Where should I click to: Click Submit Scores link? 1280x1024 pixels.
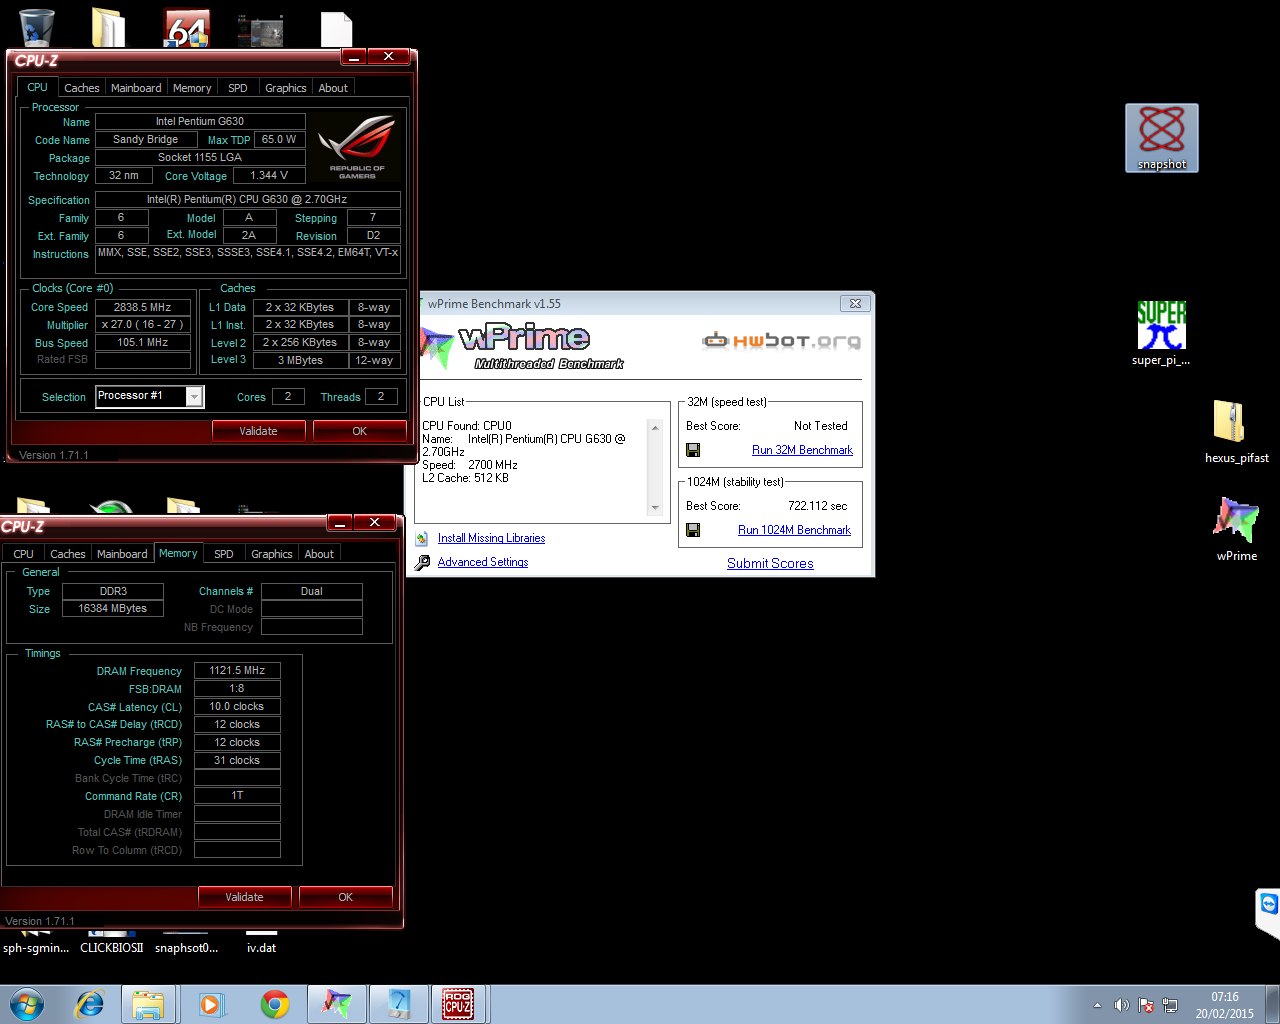(770, 563)
